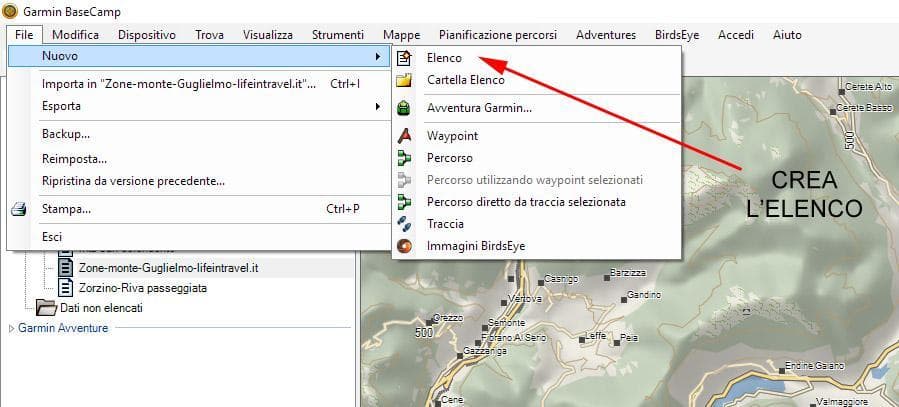Screen dimensions: 899x407
Task: Open the Accedi menu
Action: coord(736,35)
